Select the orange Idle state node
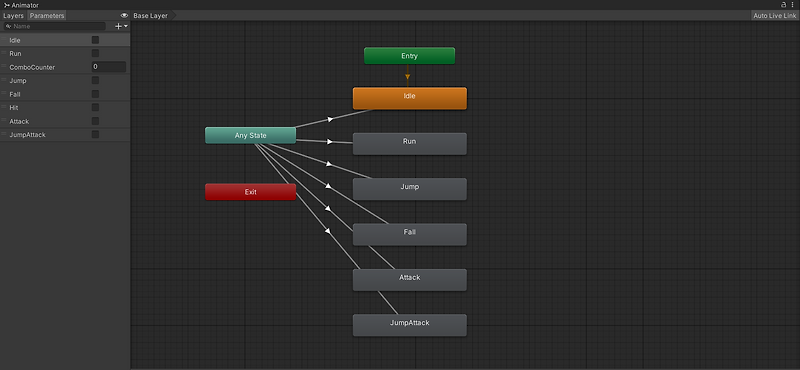 click(410, 98)
